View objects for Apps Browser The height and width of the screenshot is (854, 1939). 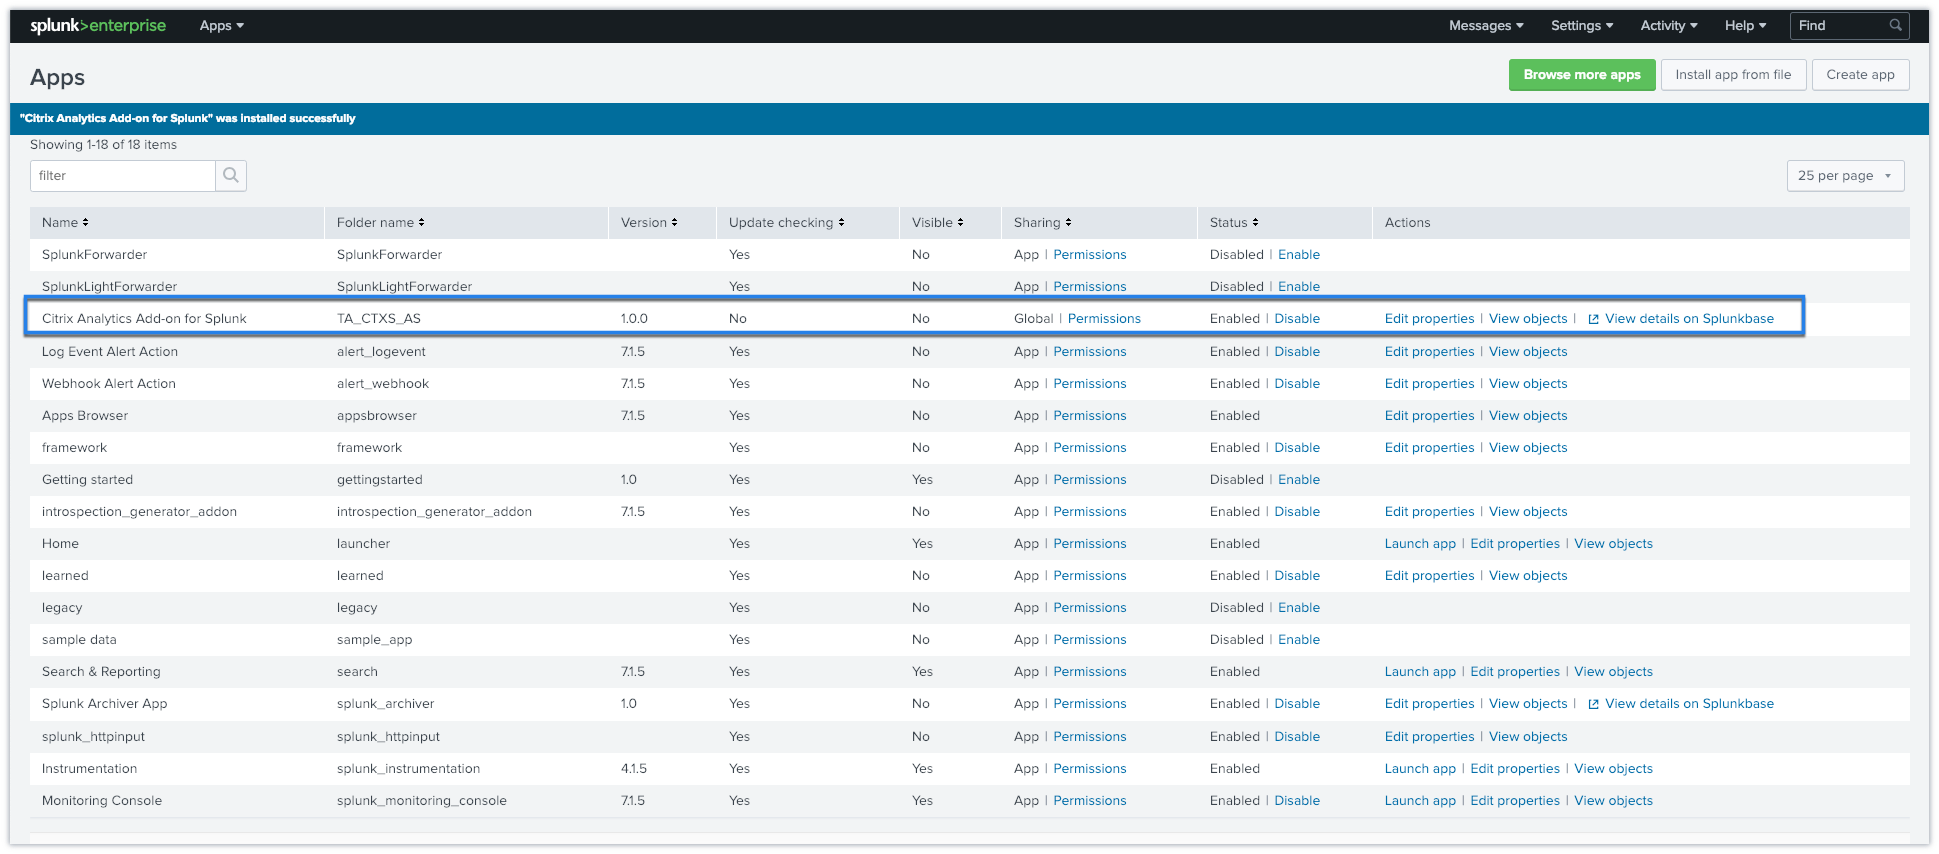coord(1528,416)
